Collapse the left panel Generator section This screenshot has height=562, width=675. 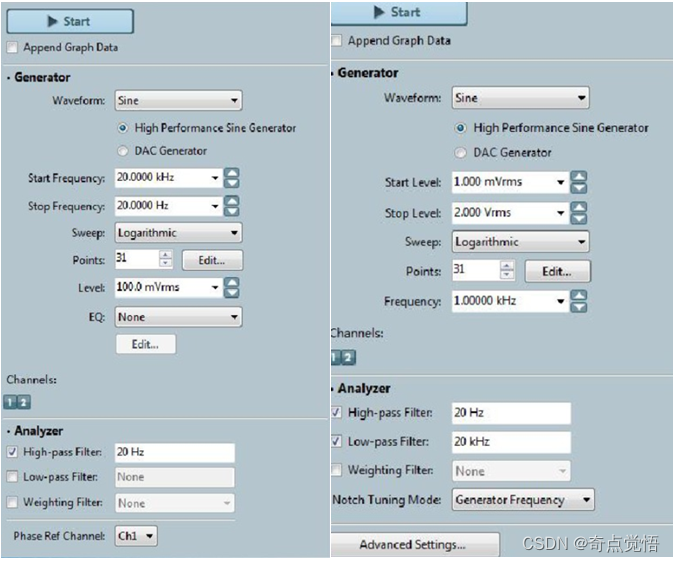click(9, 78)
